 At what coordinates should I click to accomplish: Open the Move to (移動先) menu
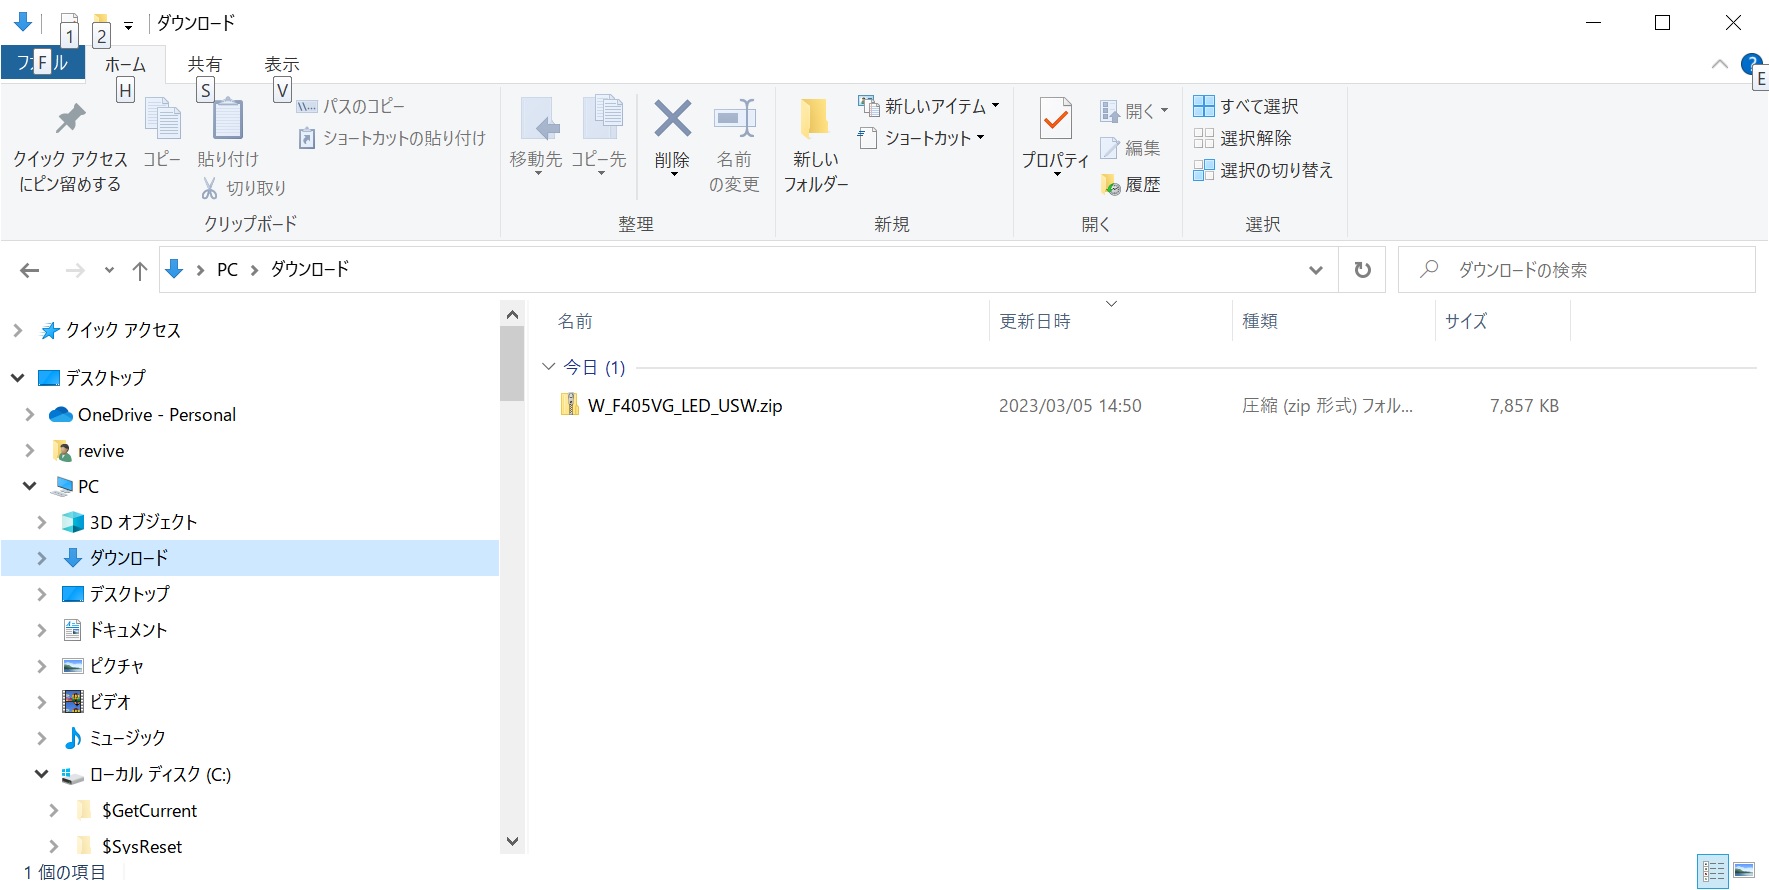[x=536, y=138]
